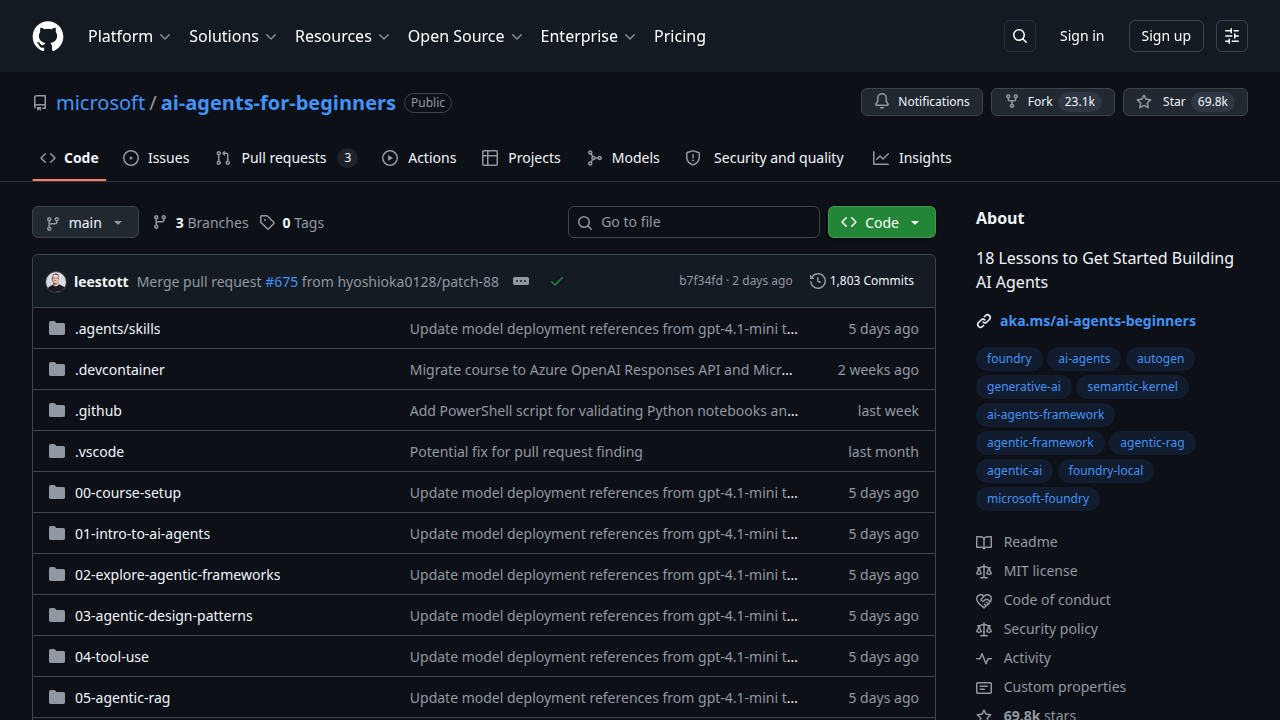Click the 02-explore-agentic-frameworks folder icon
This screenshot has width=1280, height=720.
57,574
